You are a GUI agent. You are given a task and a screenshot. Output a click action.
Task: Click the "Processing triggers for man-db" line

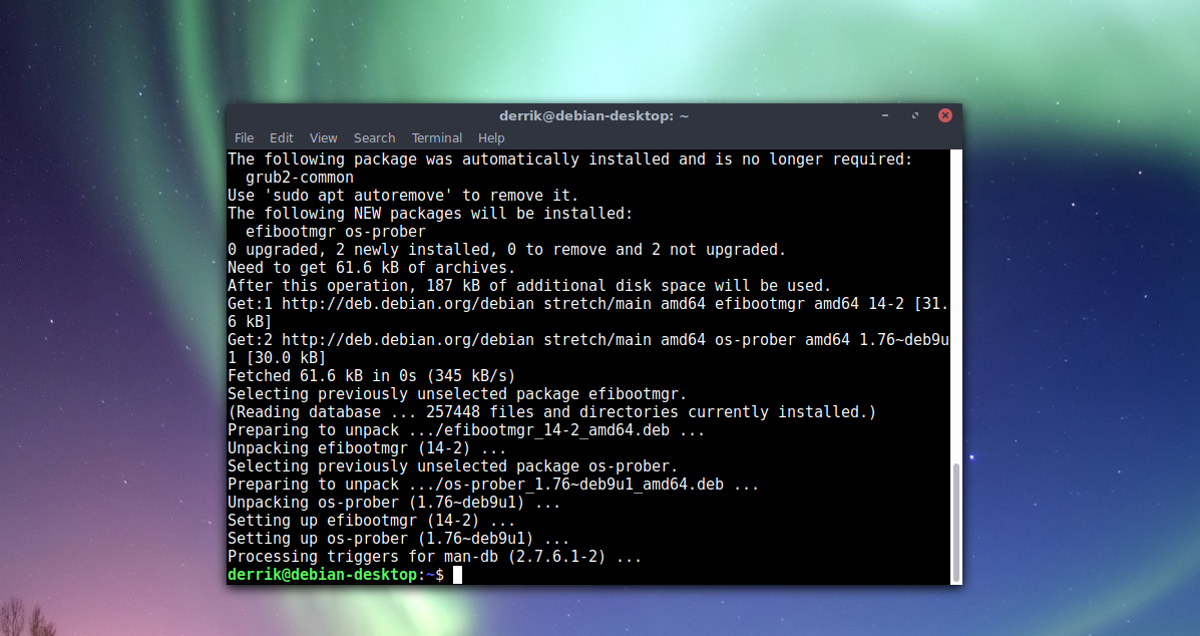coord(434,556)
